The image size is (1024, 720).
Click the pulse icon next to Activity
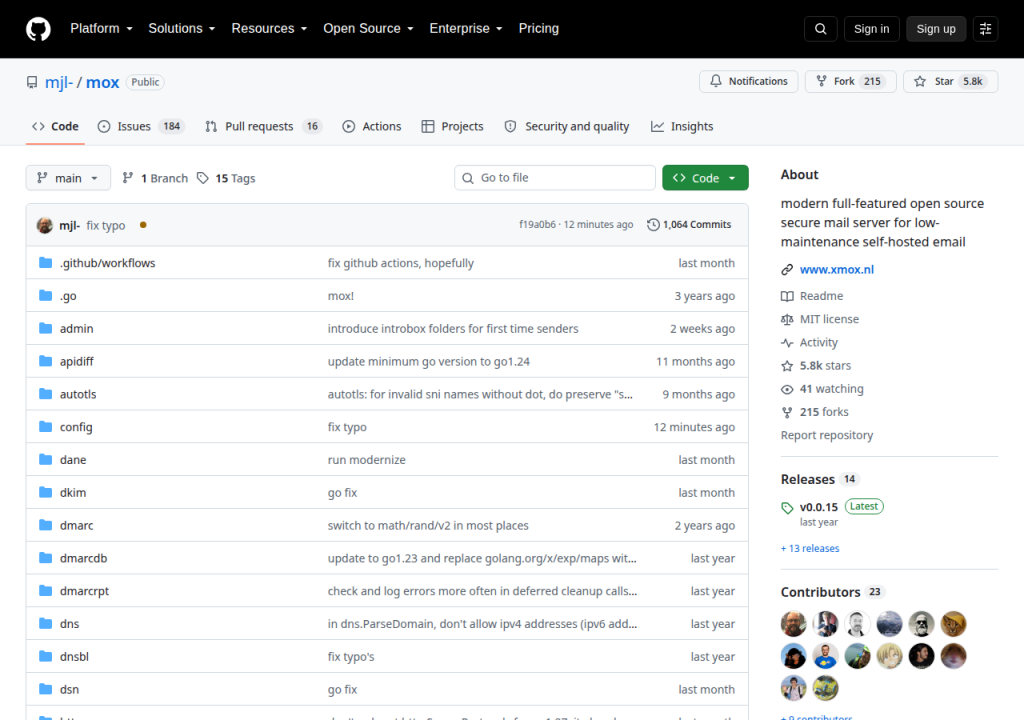[x=787, y=342]
